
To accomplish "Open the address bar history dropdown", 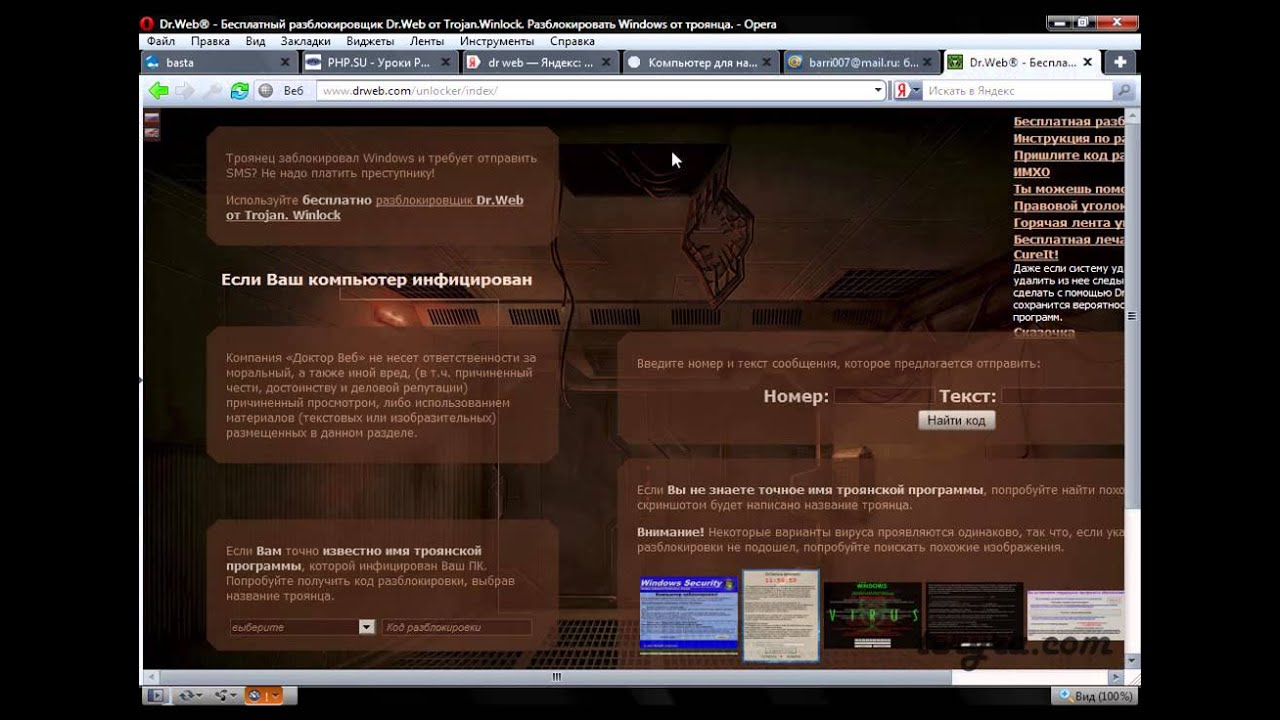I will (878, 90).
